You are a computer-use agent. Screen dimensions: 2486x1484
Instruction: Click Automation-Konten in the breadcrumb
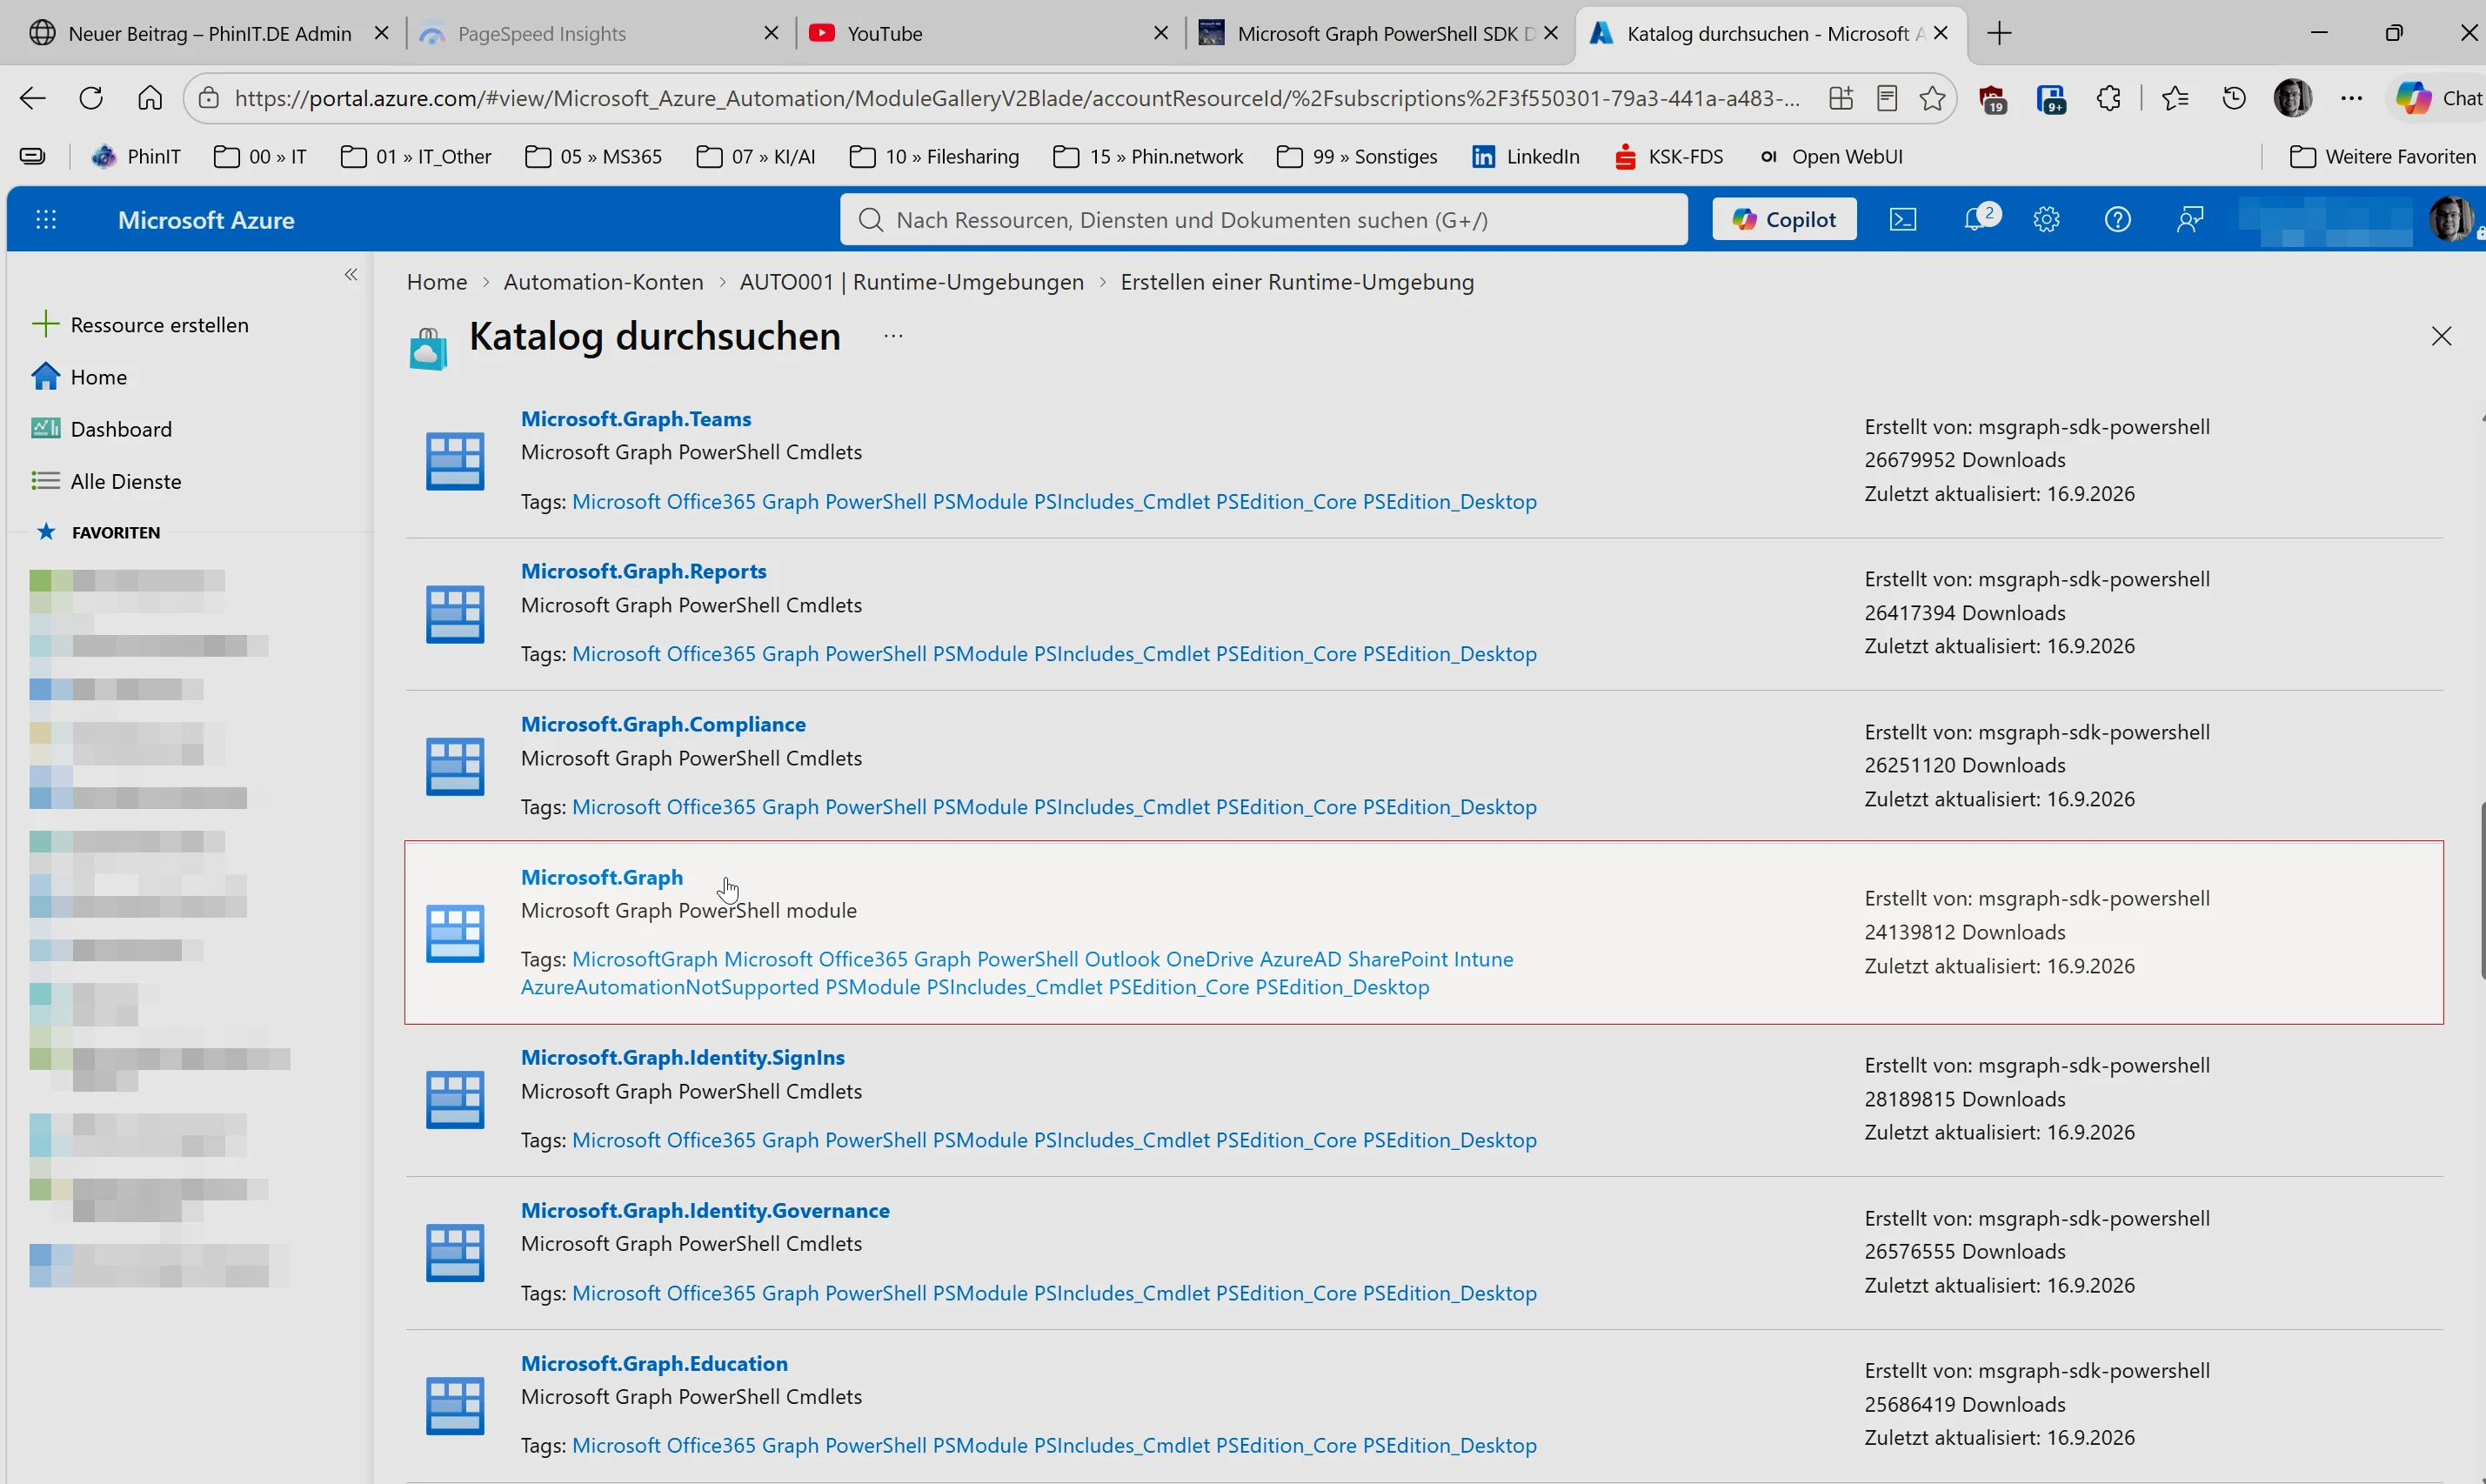603,282
